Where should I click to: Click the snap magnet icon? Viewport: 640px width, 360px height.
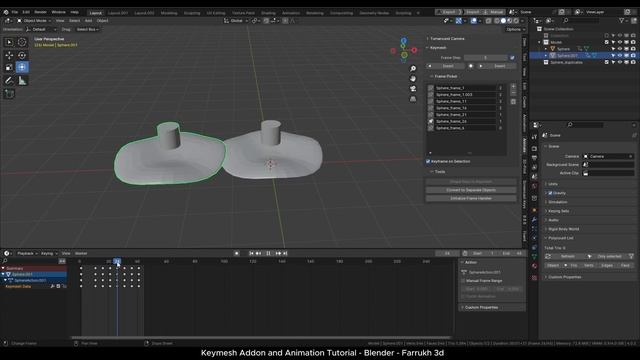click(x=266, y=20)
